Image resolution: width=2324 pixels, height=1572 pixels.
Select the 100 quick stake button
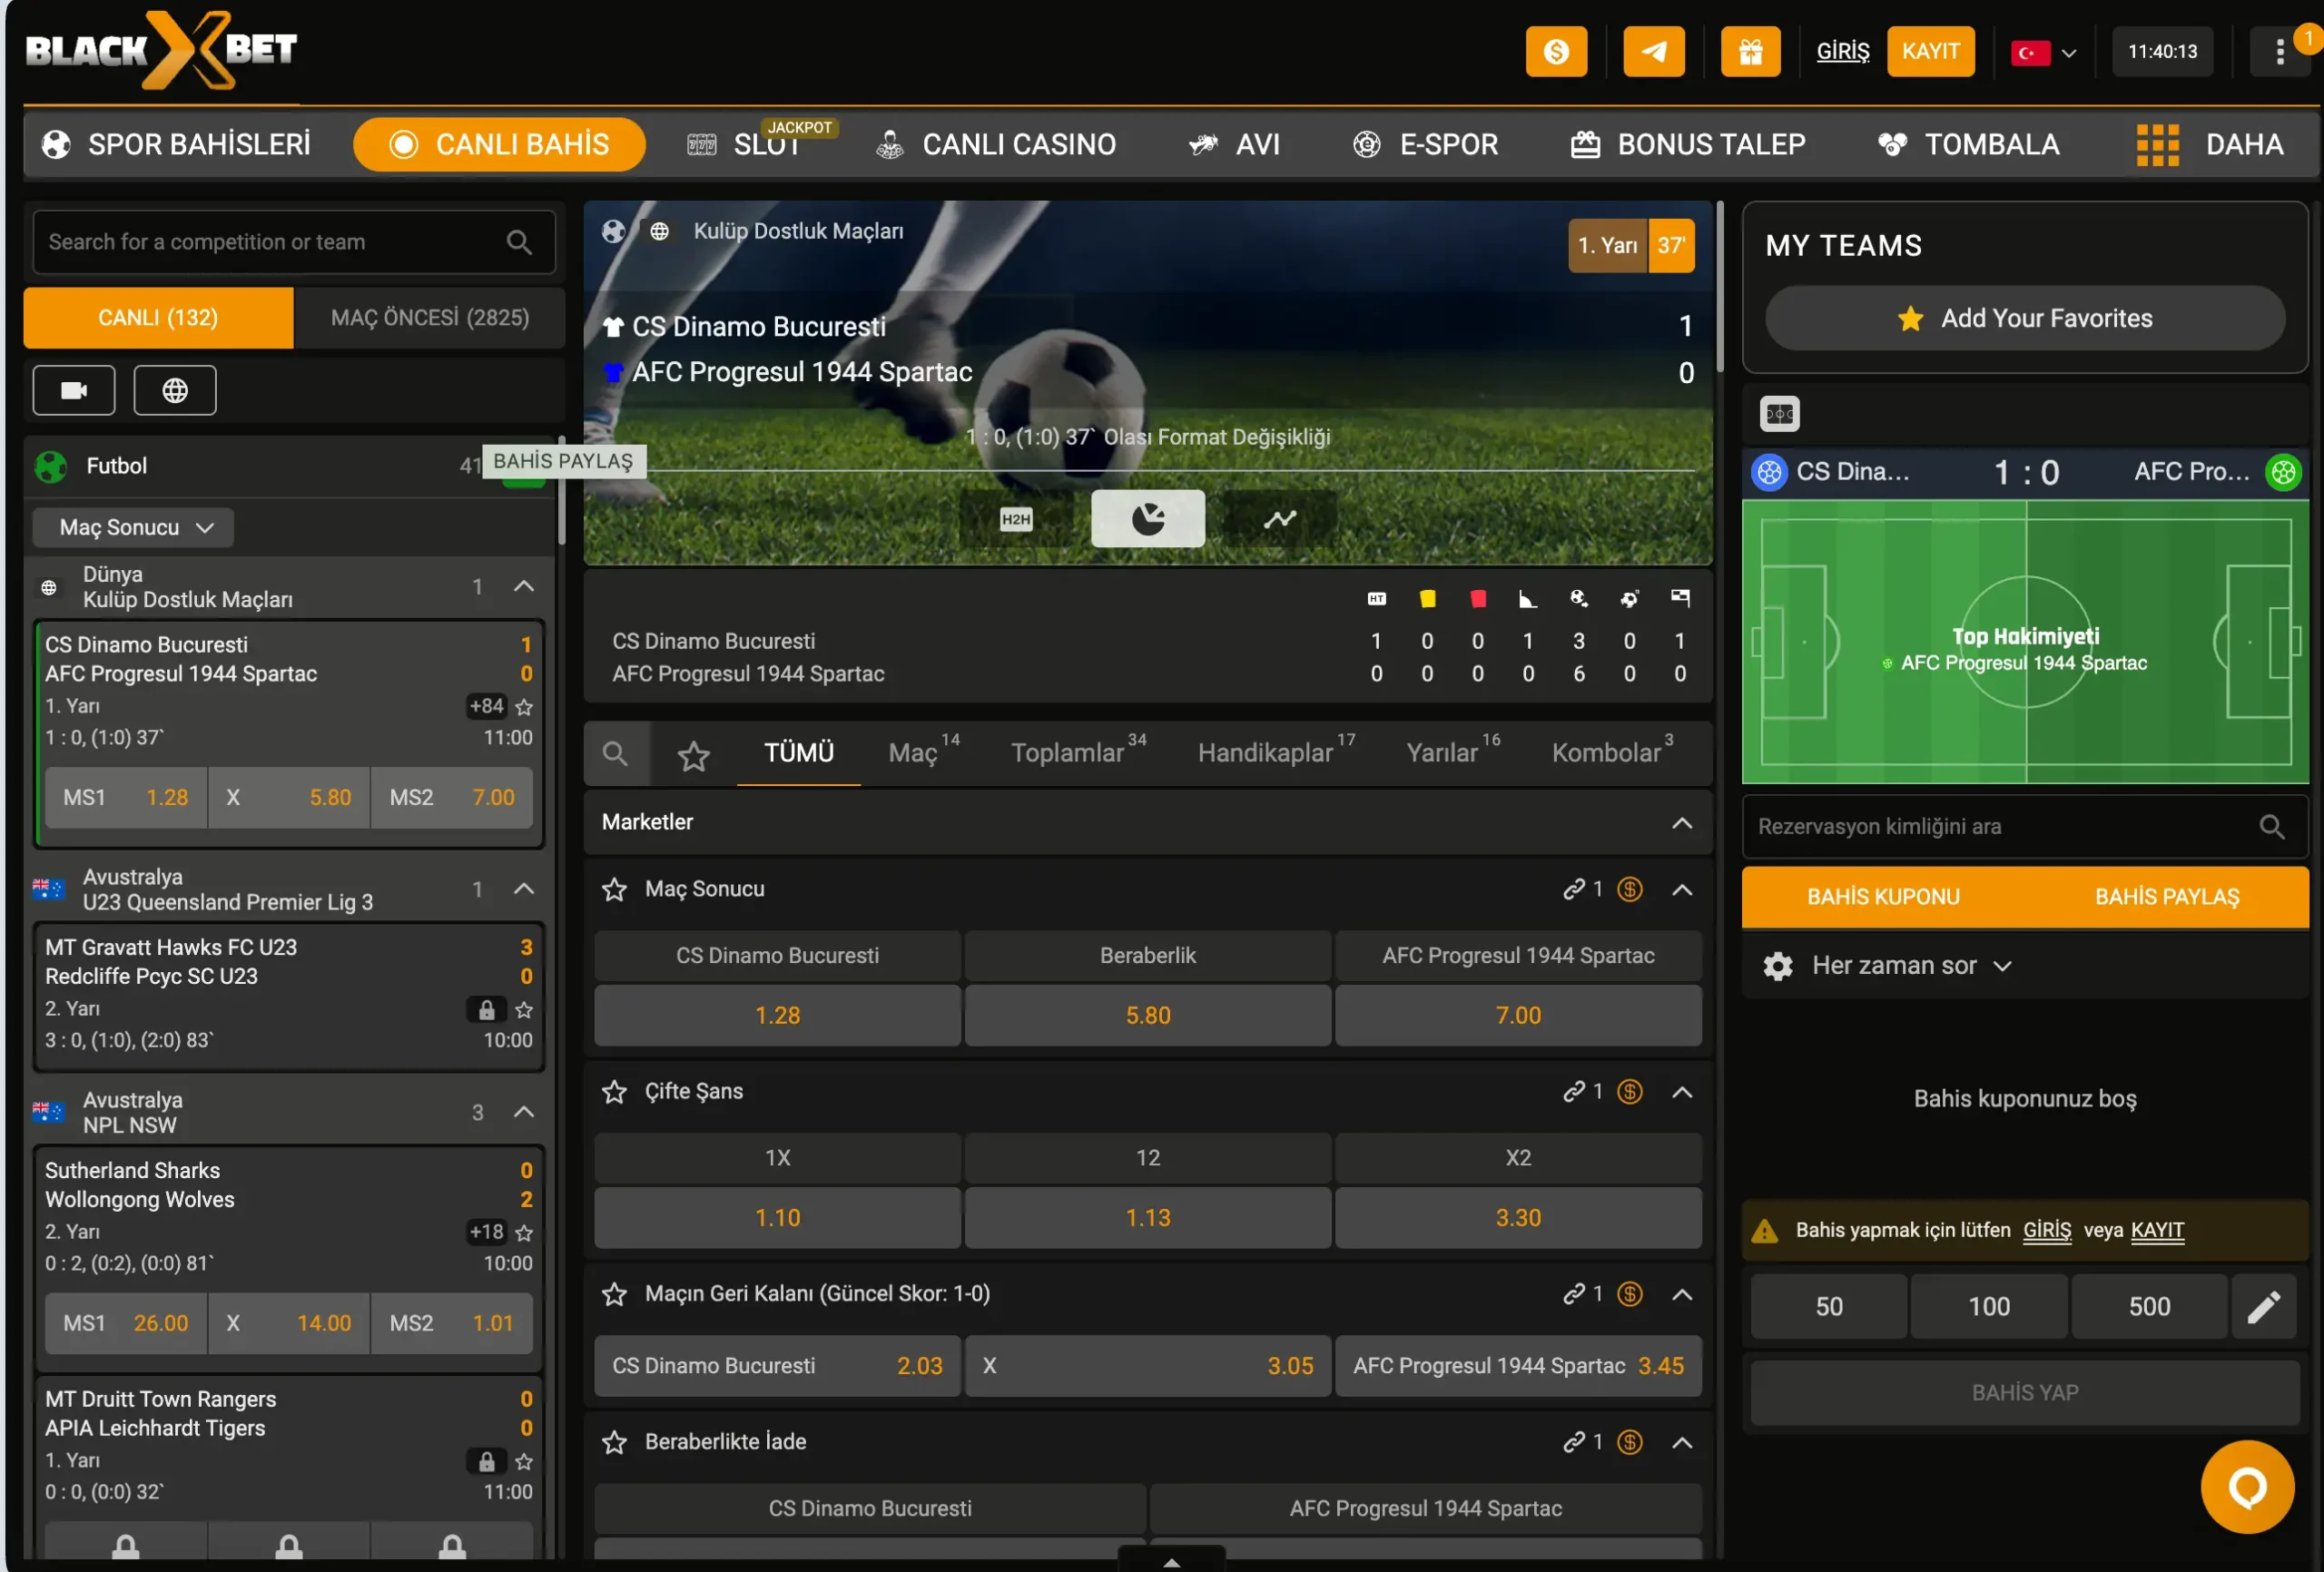(1988, 1306)
